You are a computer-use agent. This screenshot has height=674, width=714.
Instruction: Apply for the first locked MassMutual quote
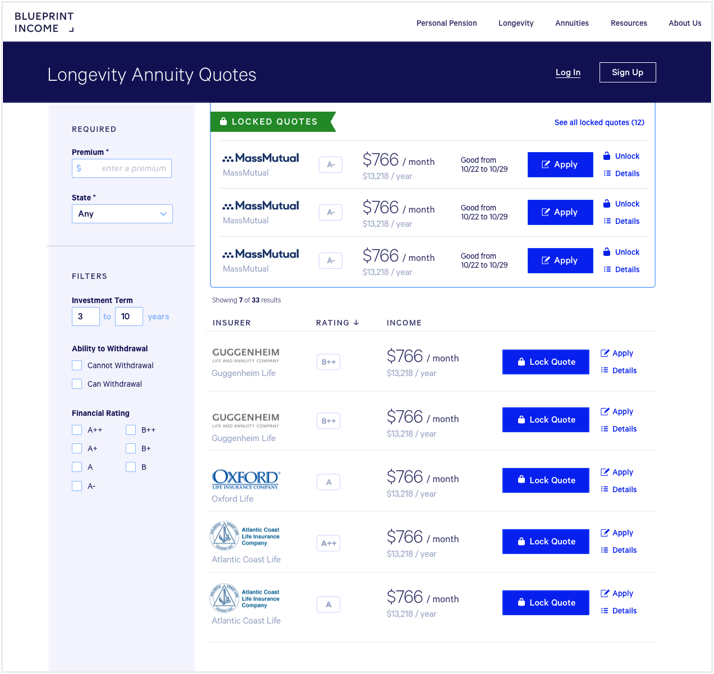(x=560, y=164)
